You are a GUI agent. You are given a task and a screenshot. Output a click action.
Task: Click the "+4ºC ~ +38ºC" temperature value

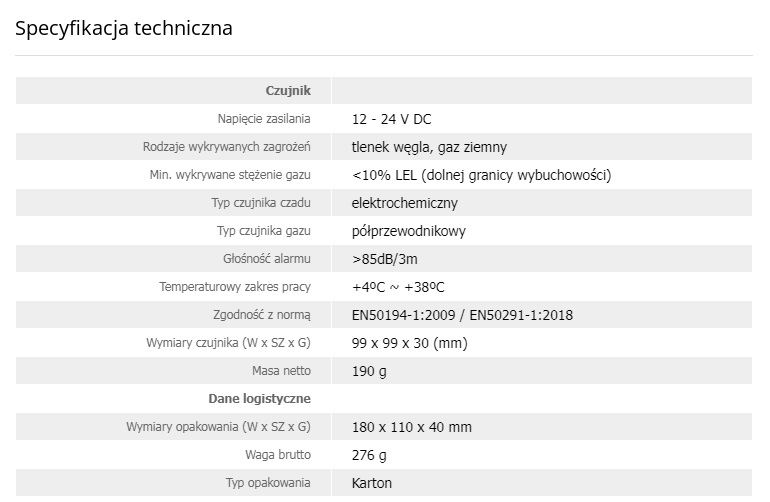coord(398,287)
